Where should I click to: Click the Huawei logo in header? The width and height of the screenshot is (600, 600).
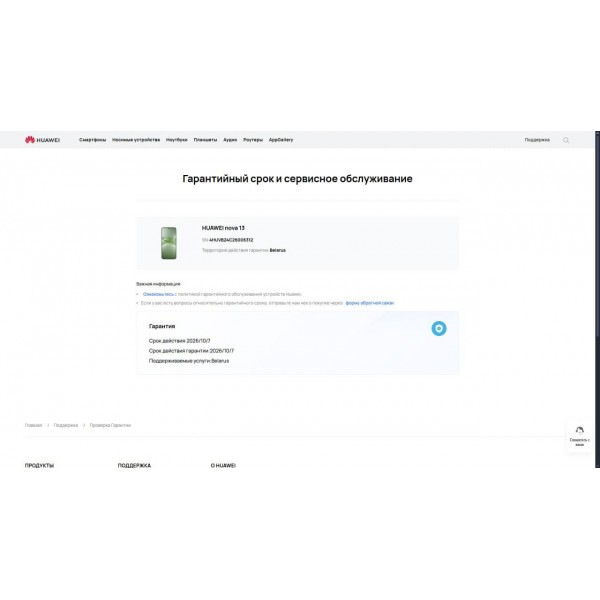tap(42, 140)
